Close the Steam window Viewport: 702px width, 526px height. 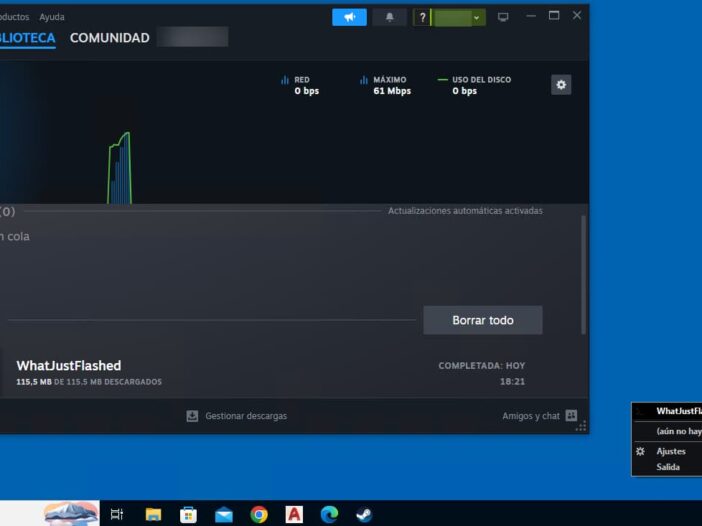tap(577, 16)
